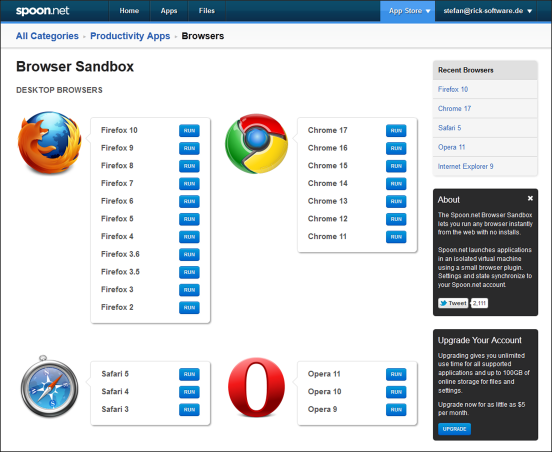
Task: Run Chrome 11
Action: (x=396, y=237)
